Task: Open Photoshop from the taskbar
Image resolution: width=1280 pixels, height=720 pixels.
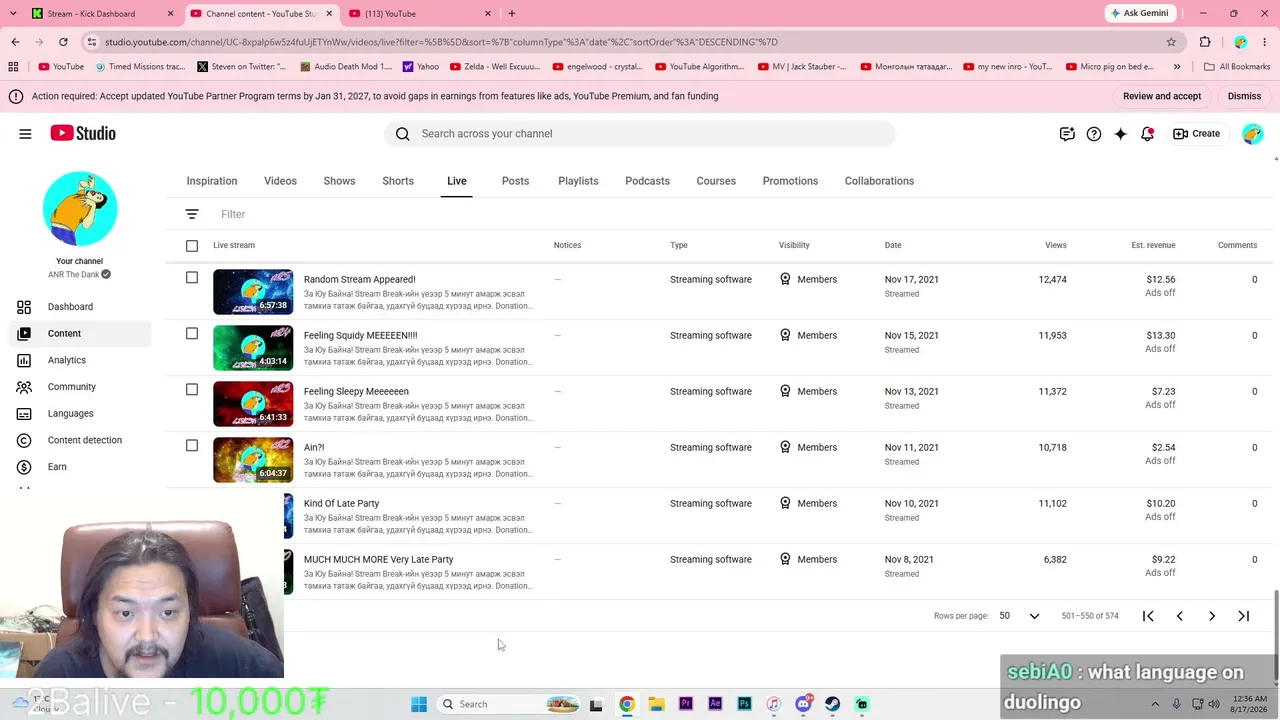Action: pos(744,704)
